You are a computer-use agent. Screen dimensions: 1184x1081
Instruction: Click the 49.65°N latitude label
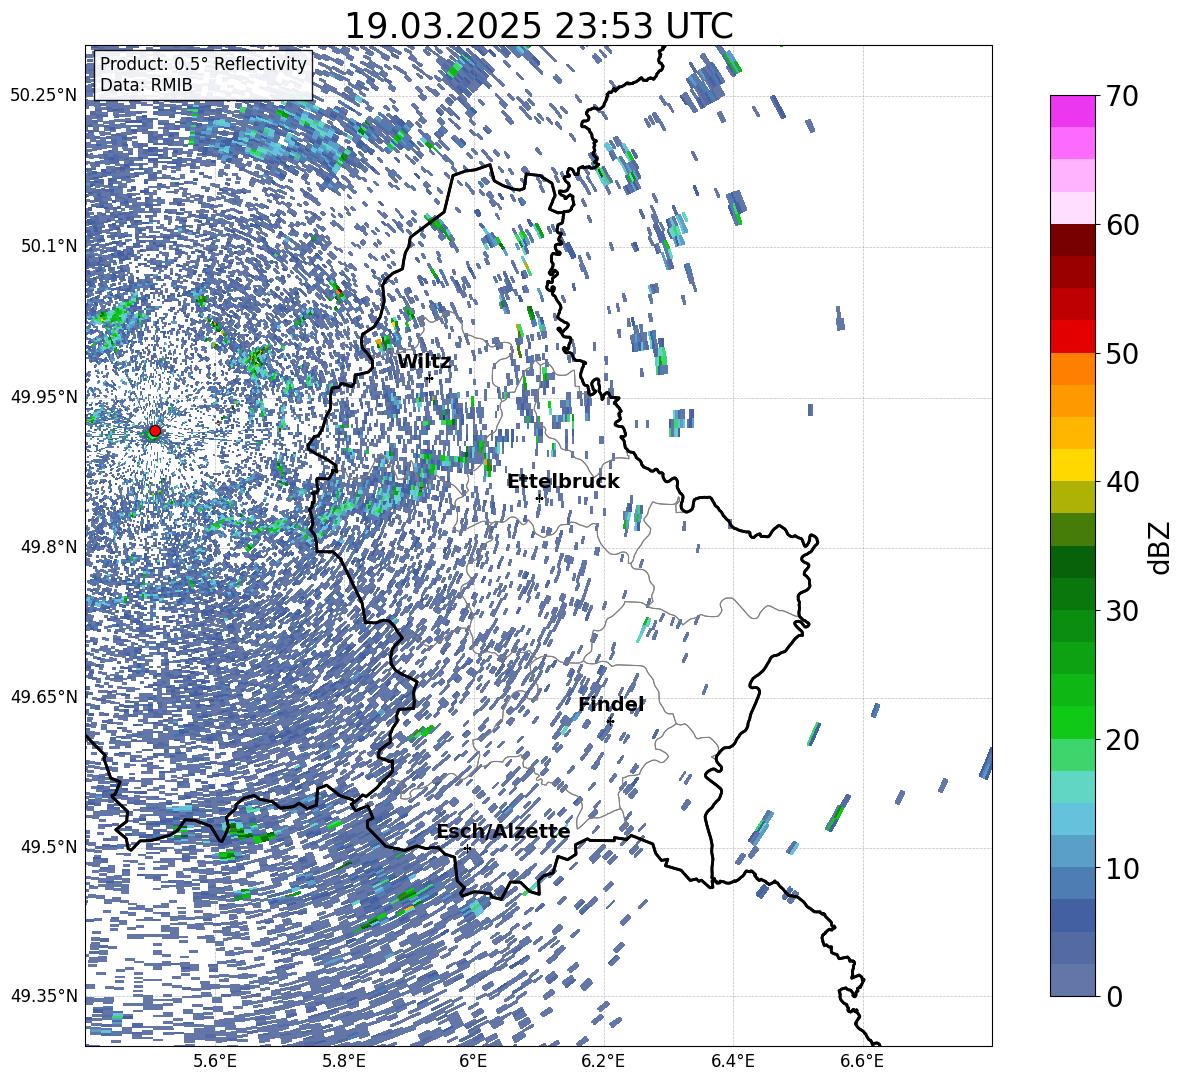click(x=44, y=697)
